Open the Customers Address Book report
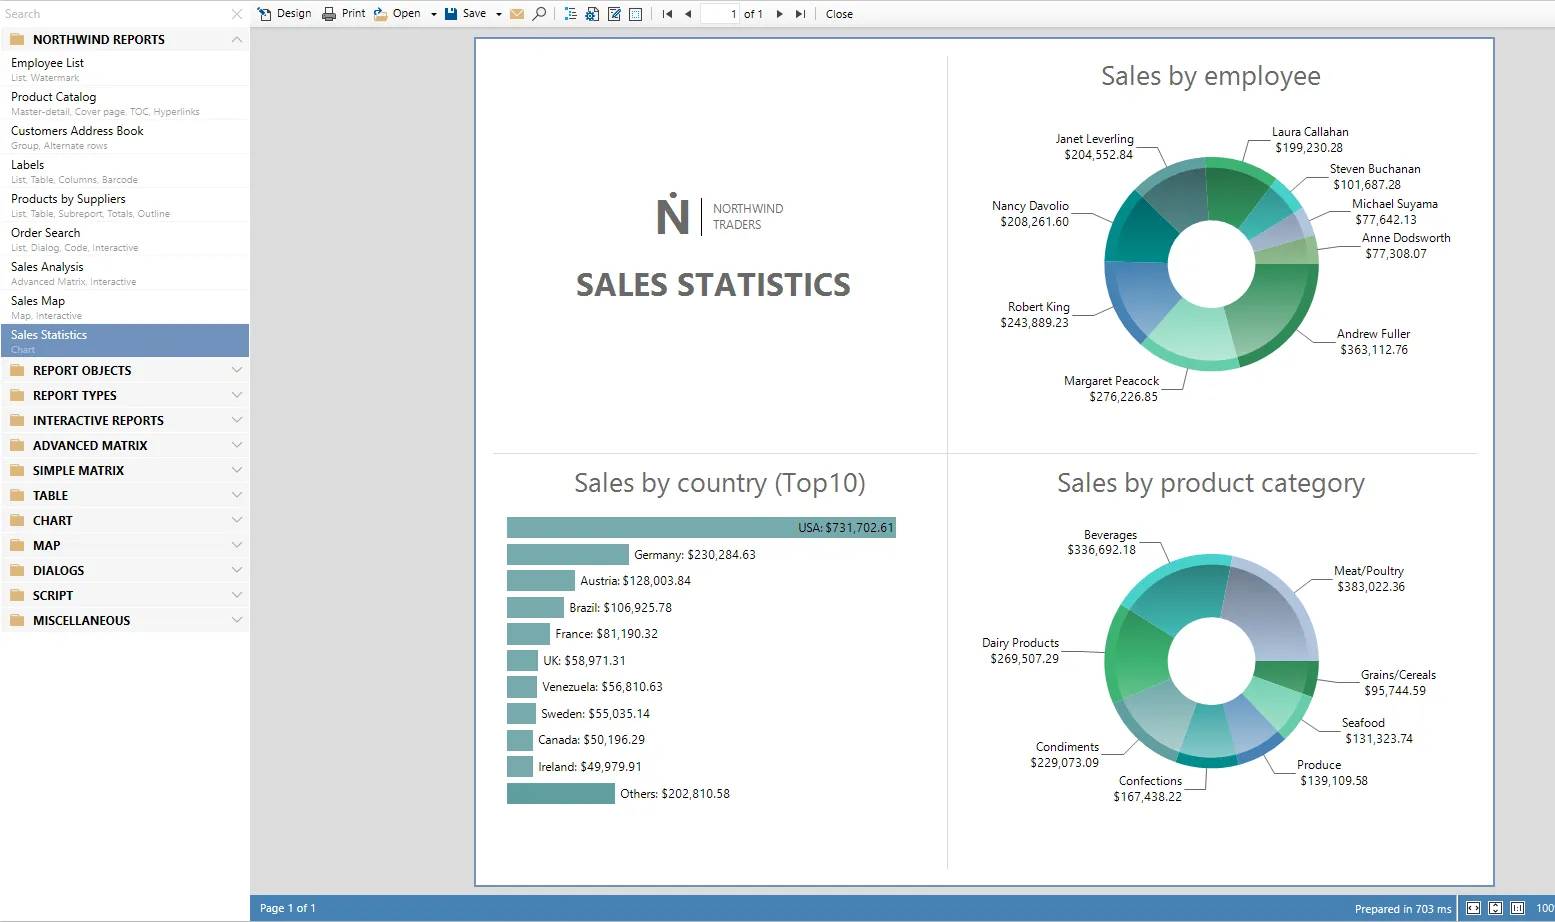Image resolution: width=1555 pixels, height=922 pixels. (125, 137)
